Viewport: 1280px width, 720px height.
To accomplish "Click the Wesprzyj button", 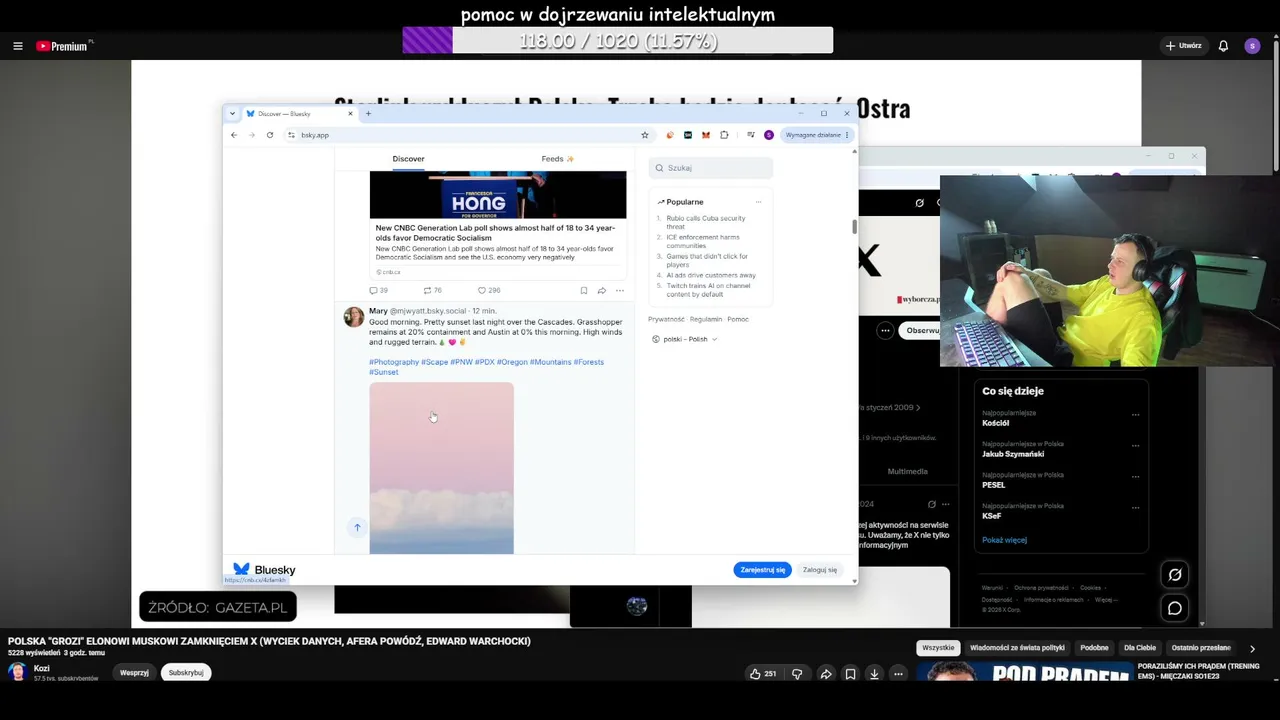I will [x=134, y=673].
